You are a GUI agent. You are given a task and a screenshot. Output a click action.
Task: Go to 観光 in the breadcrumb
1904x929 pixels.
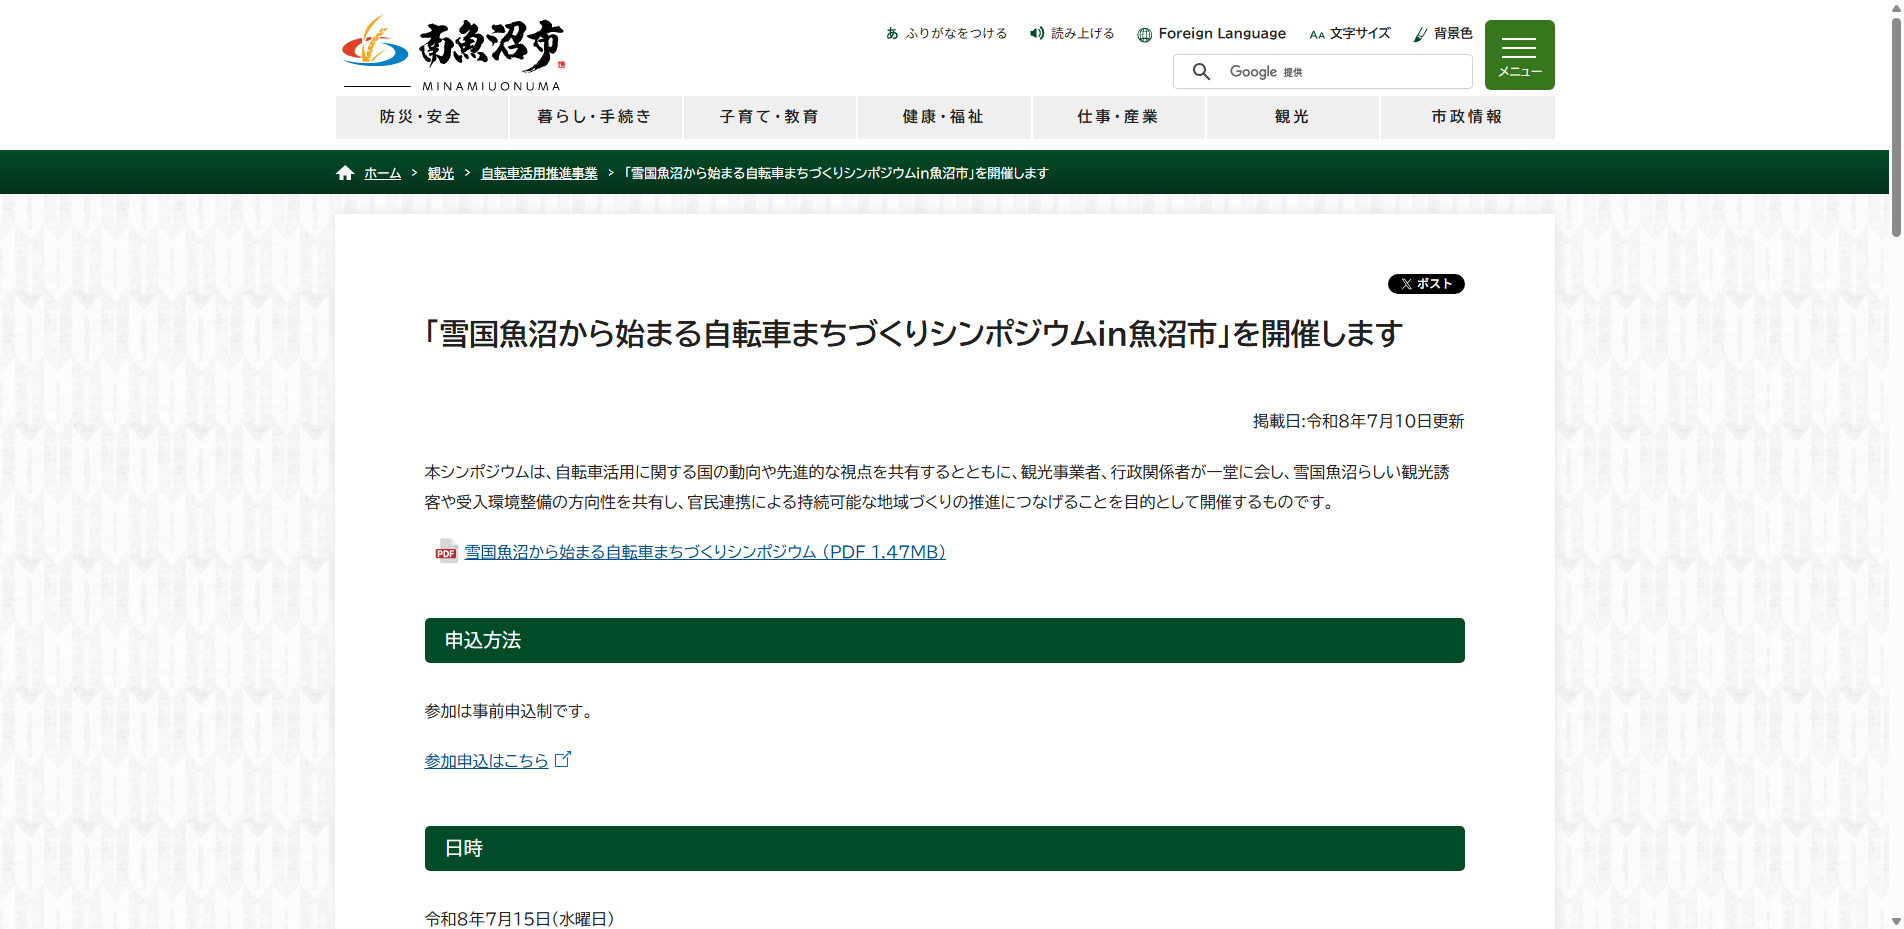441,173
